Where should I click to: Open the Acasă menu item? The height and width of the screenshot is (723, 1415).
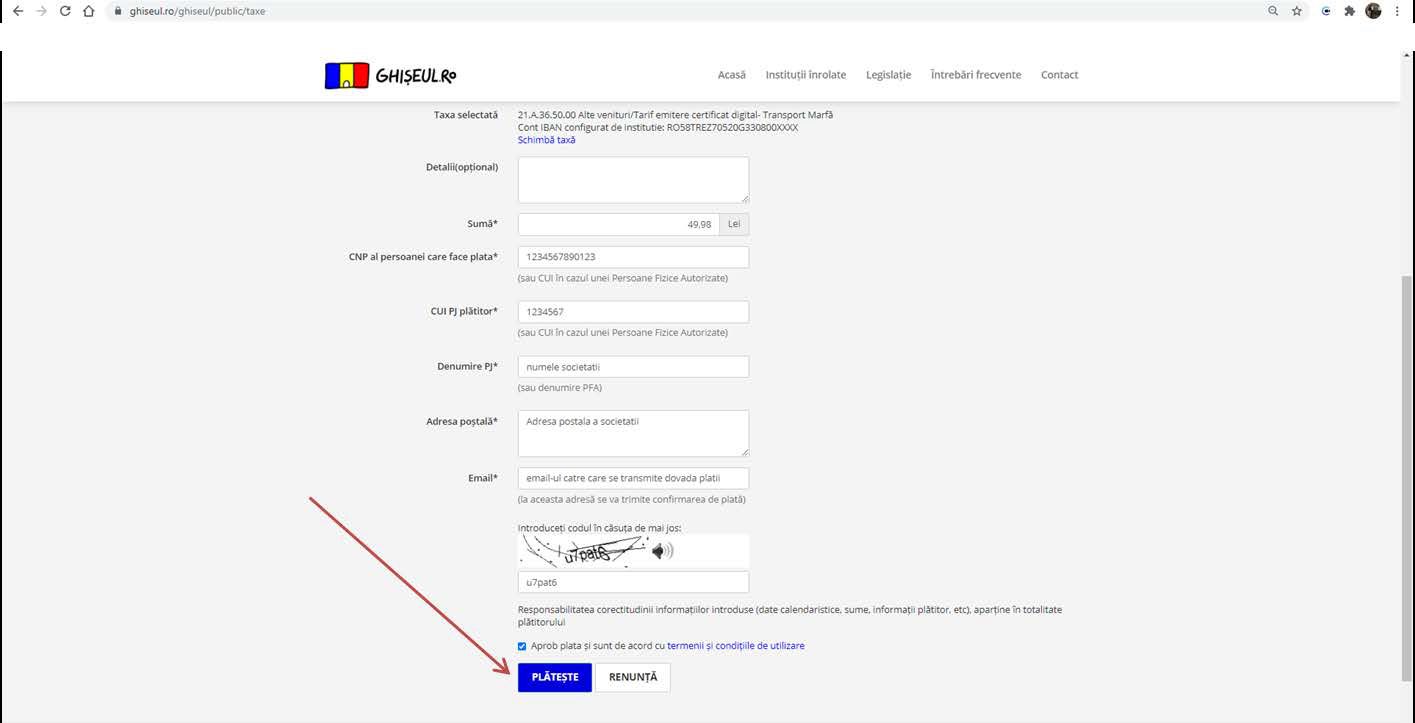click(731, 75)
